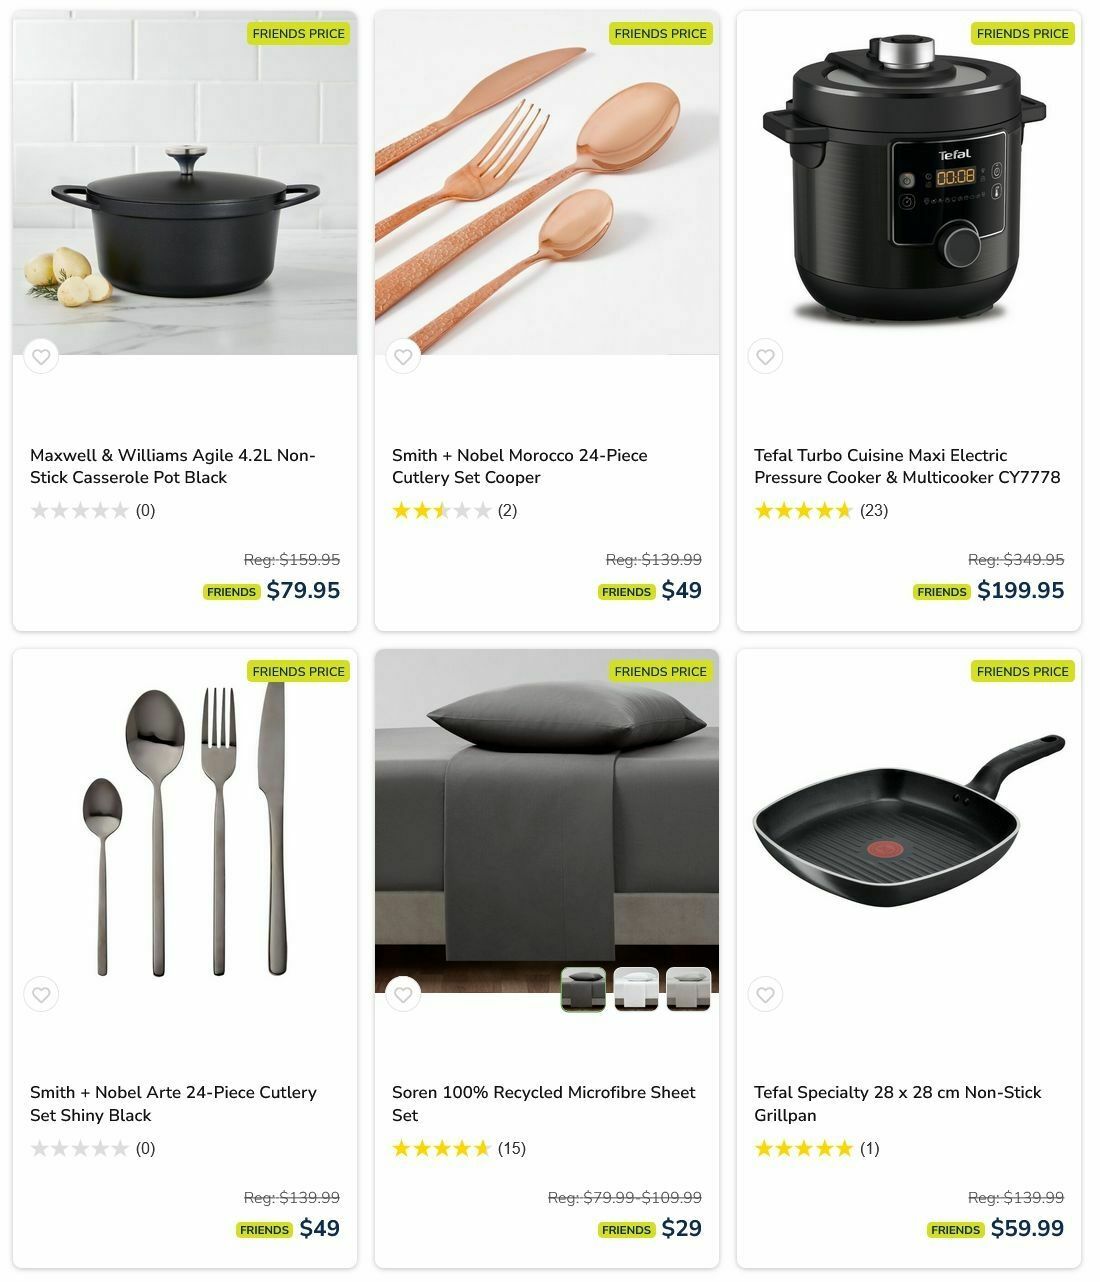The height and width of the screenshot is (1282, 1100).
Task: Open star ratings for Tefal cooker (23)
Action: click(x=820, y=511)
